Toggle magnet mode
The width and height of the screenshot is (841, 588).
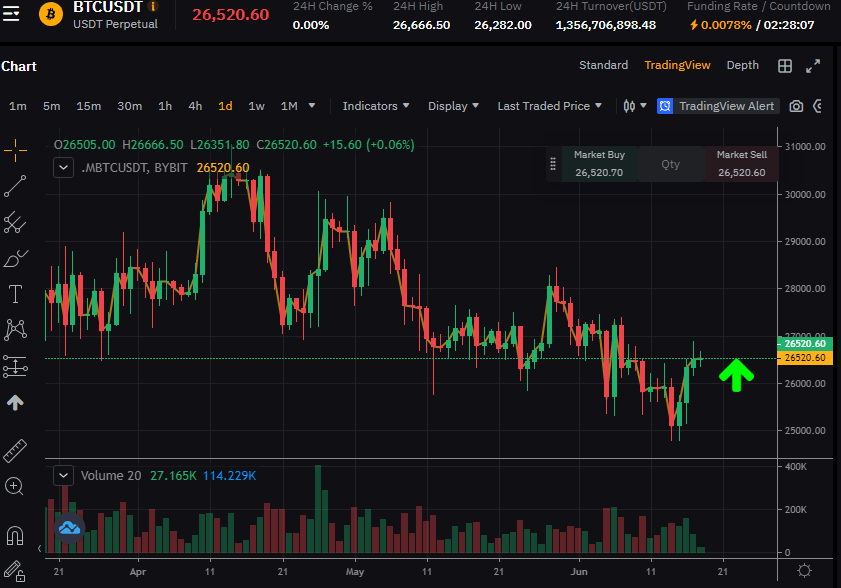(15, 535)
